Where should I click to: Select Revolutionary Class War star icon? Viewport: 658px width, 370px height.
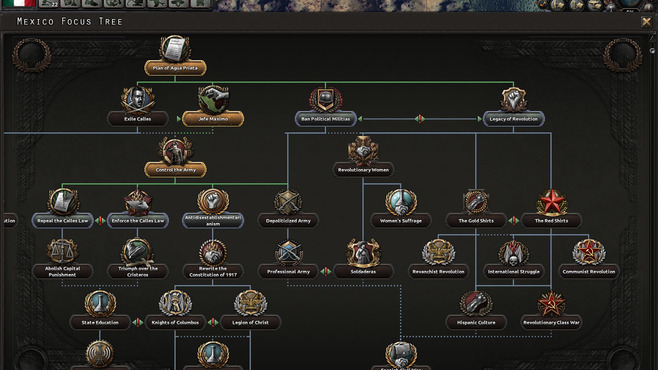point(551,303)
